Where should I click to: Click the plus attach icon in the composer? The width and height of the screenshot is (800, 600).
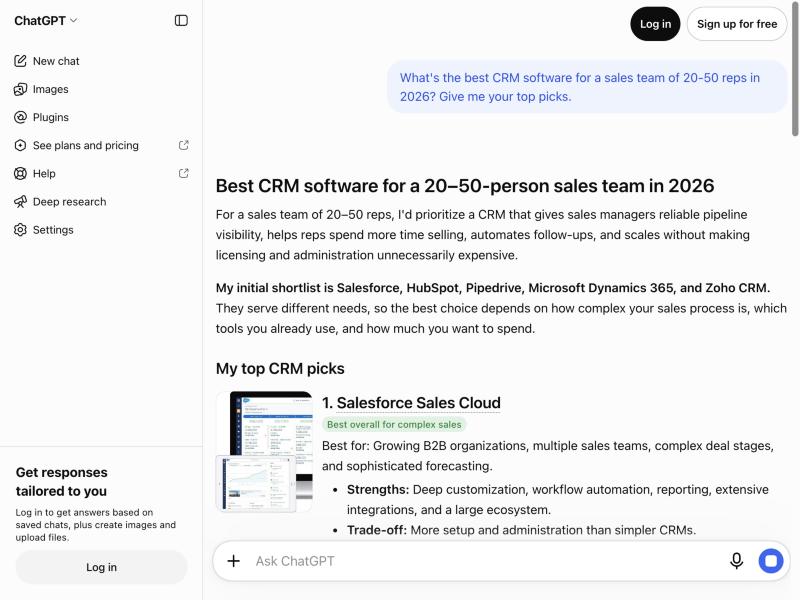tap(234, 561)
